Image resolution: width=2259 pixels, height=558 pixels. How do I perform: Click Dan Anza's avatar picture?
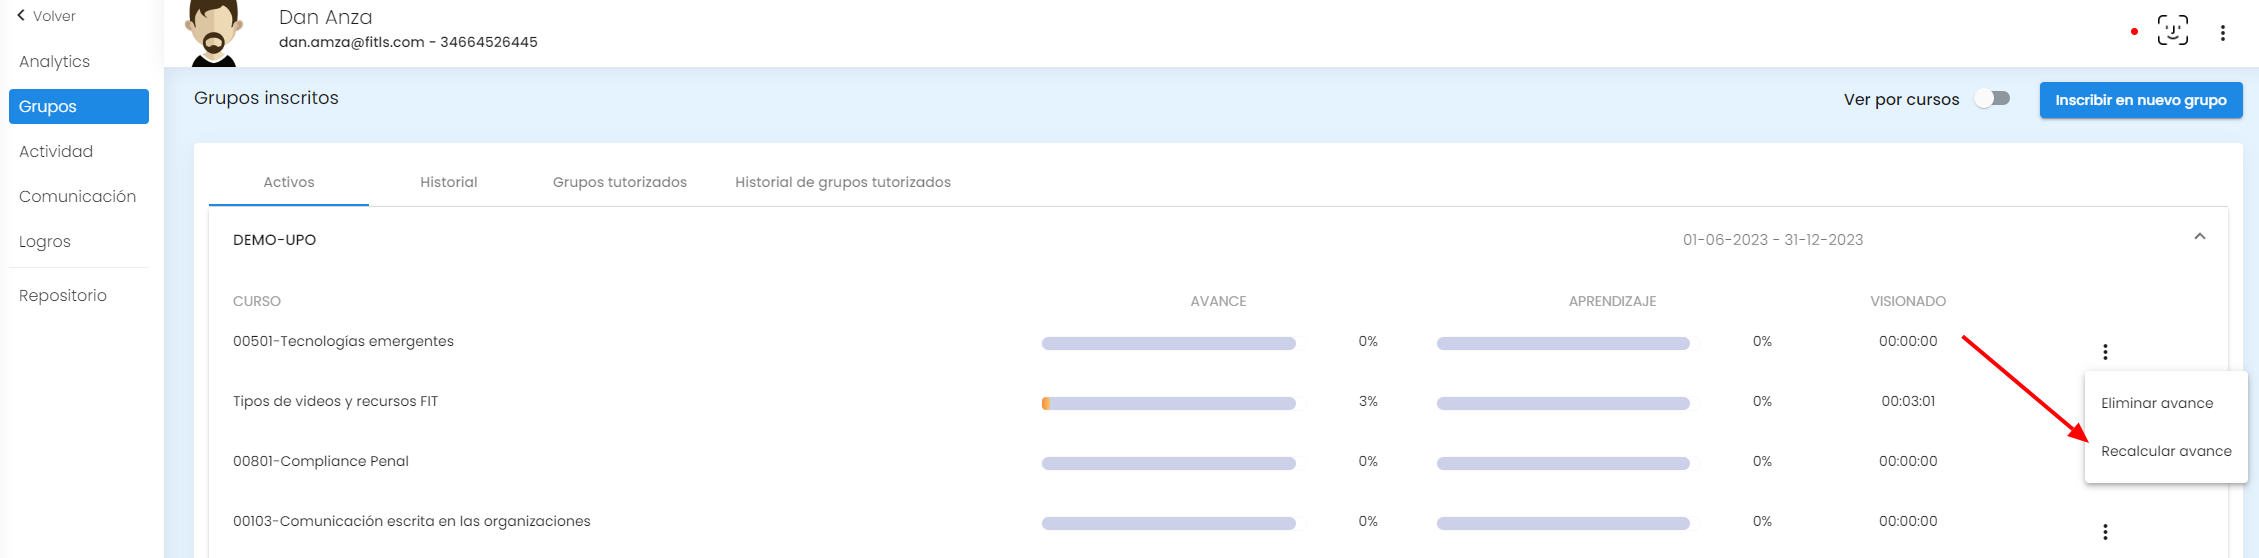[x=214, y=34]
